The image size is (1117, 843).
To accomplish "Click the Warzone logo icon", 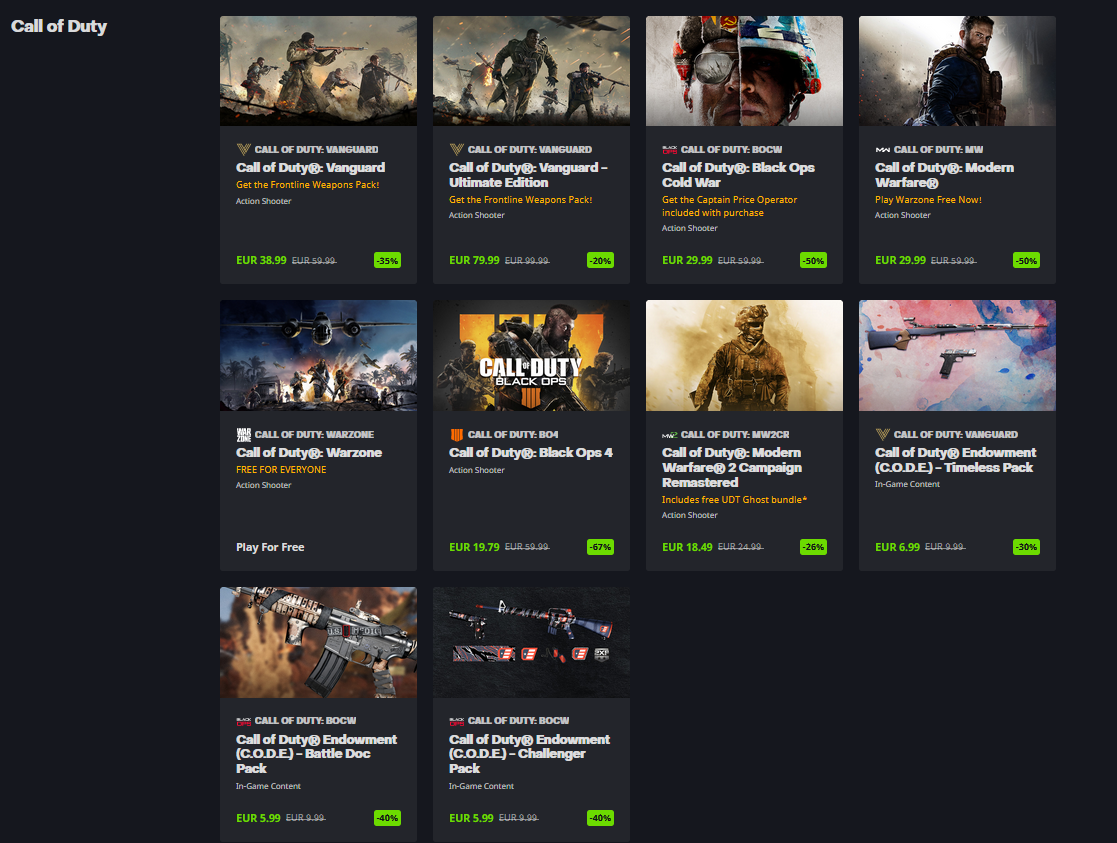I will (243, 434).
